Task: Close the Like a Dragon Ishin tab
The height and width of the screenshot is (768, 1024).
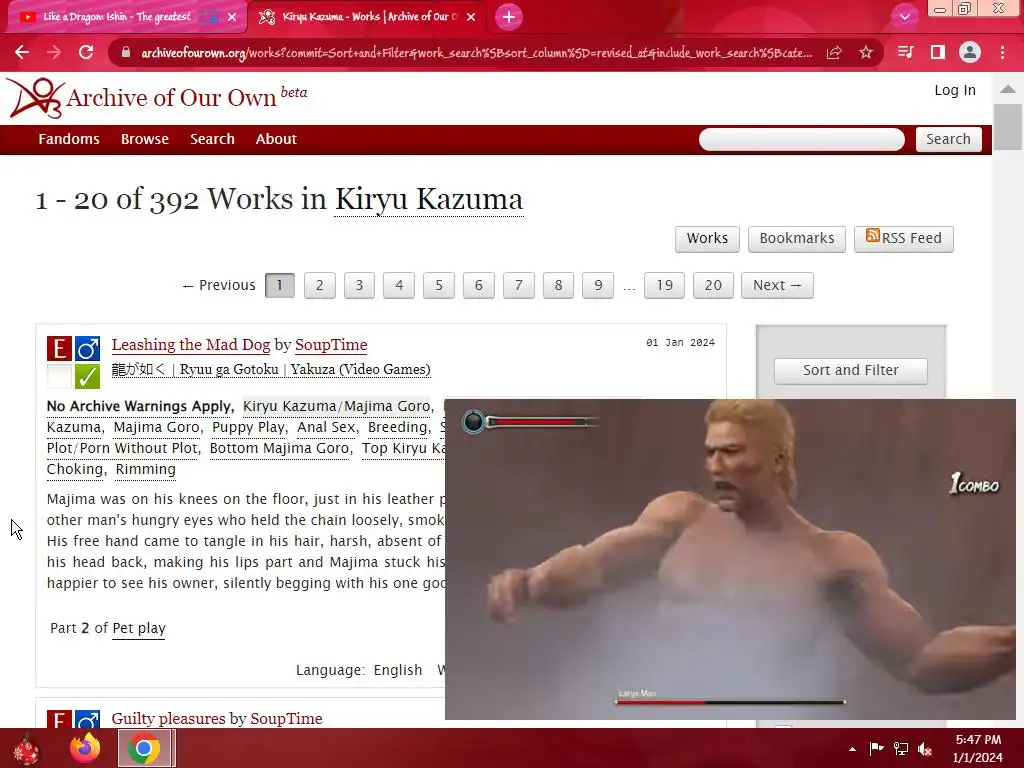Action: [x=232, y=18]
